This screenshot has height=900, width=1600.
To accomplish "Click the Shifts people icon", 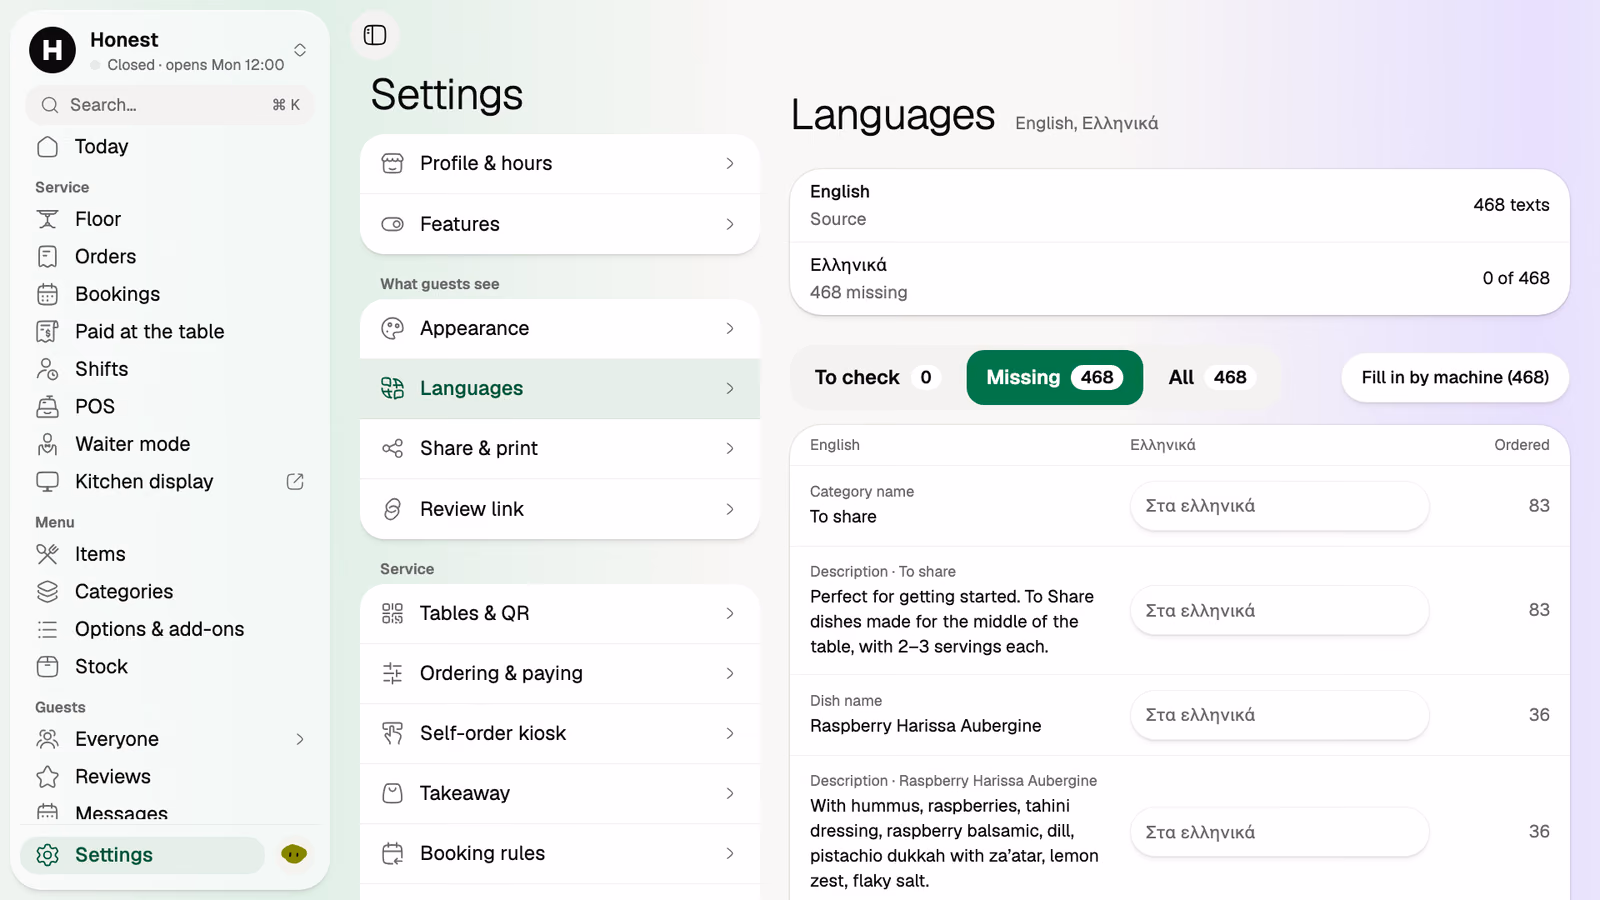I will (x=47, y=369).
